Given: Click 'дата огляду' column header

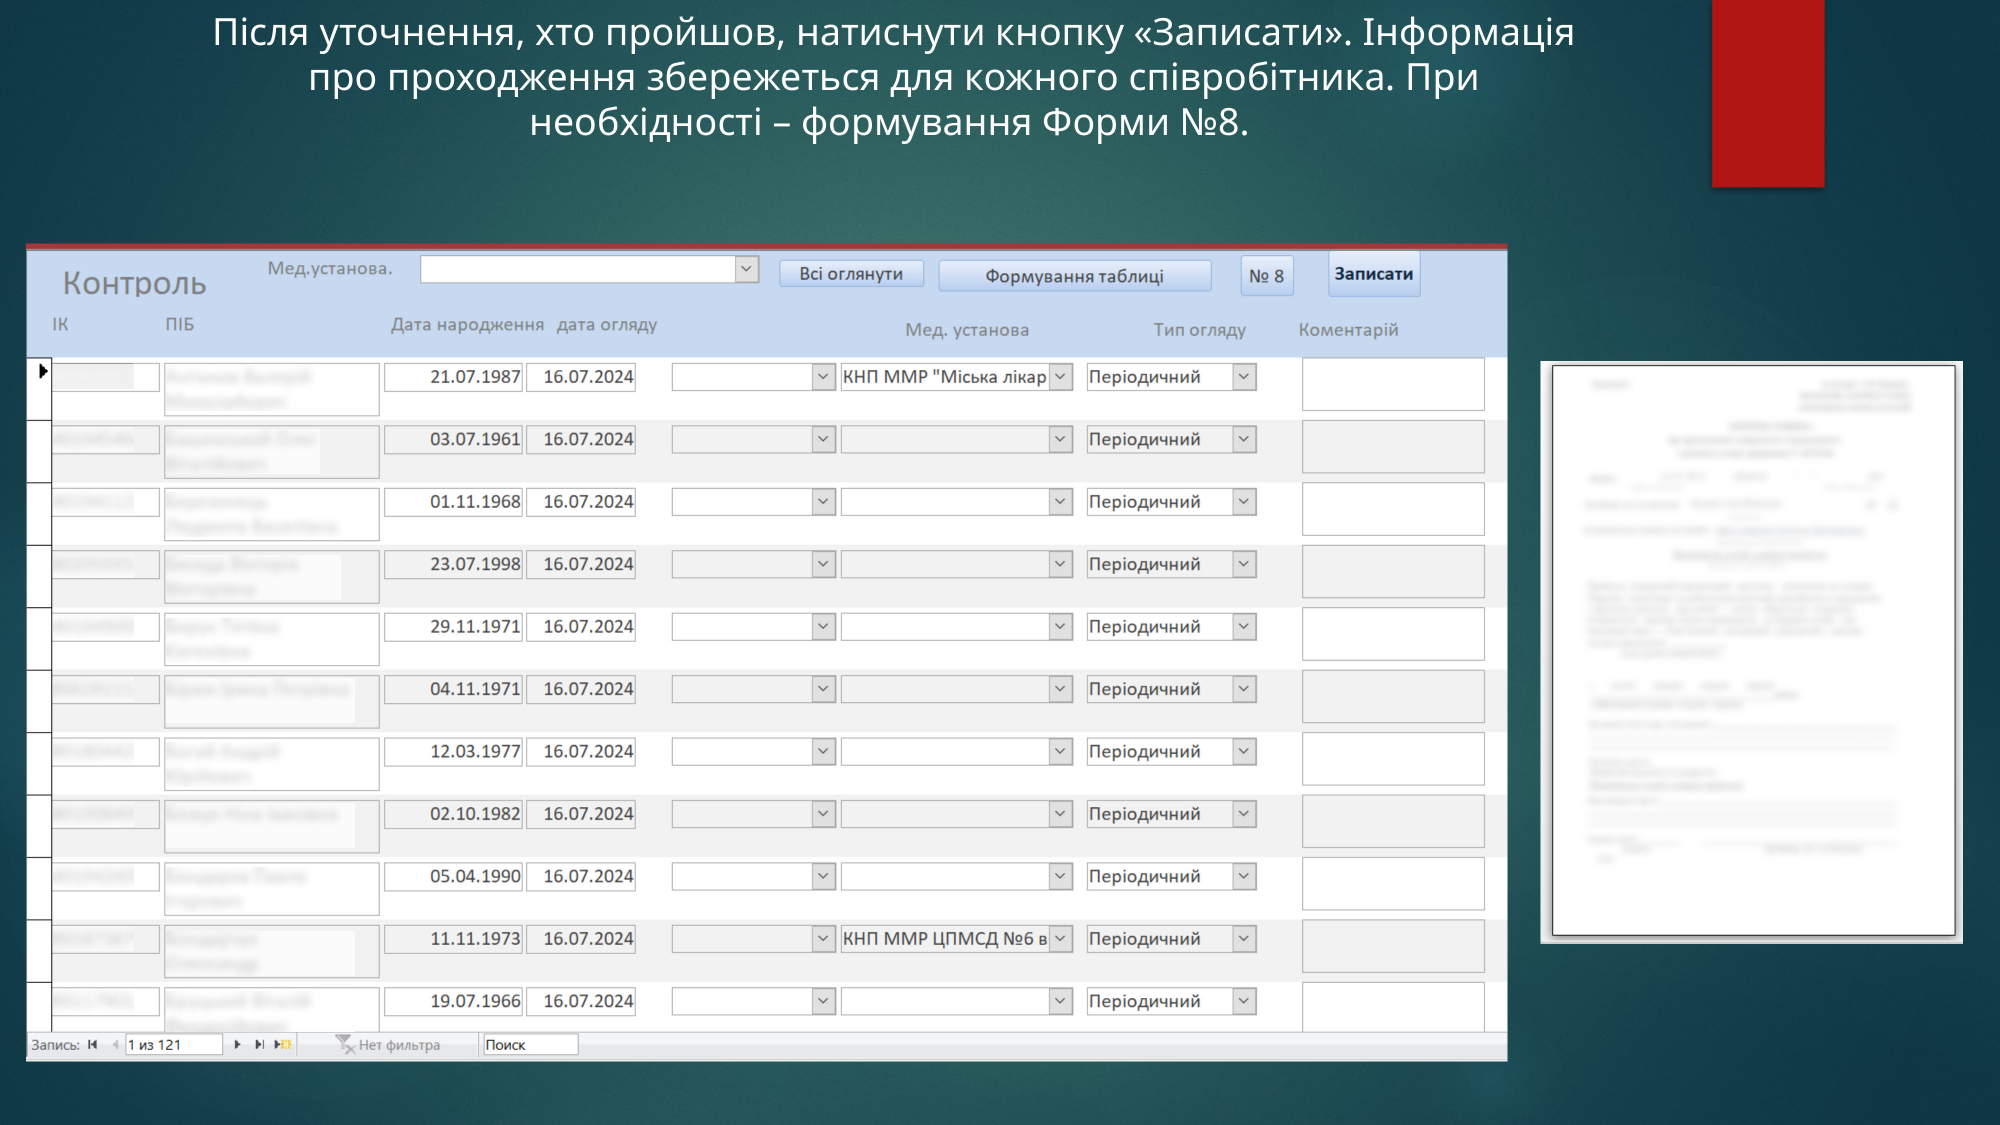Looking at the screenshot, I should tap(607, 325).
